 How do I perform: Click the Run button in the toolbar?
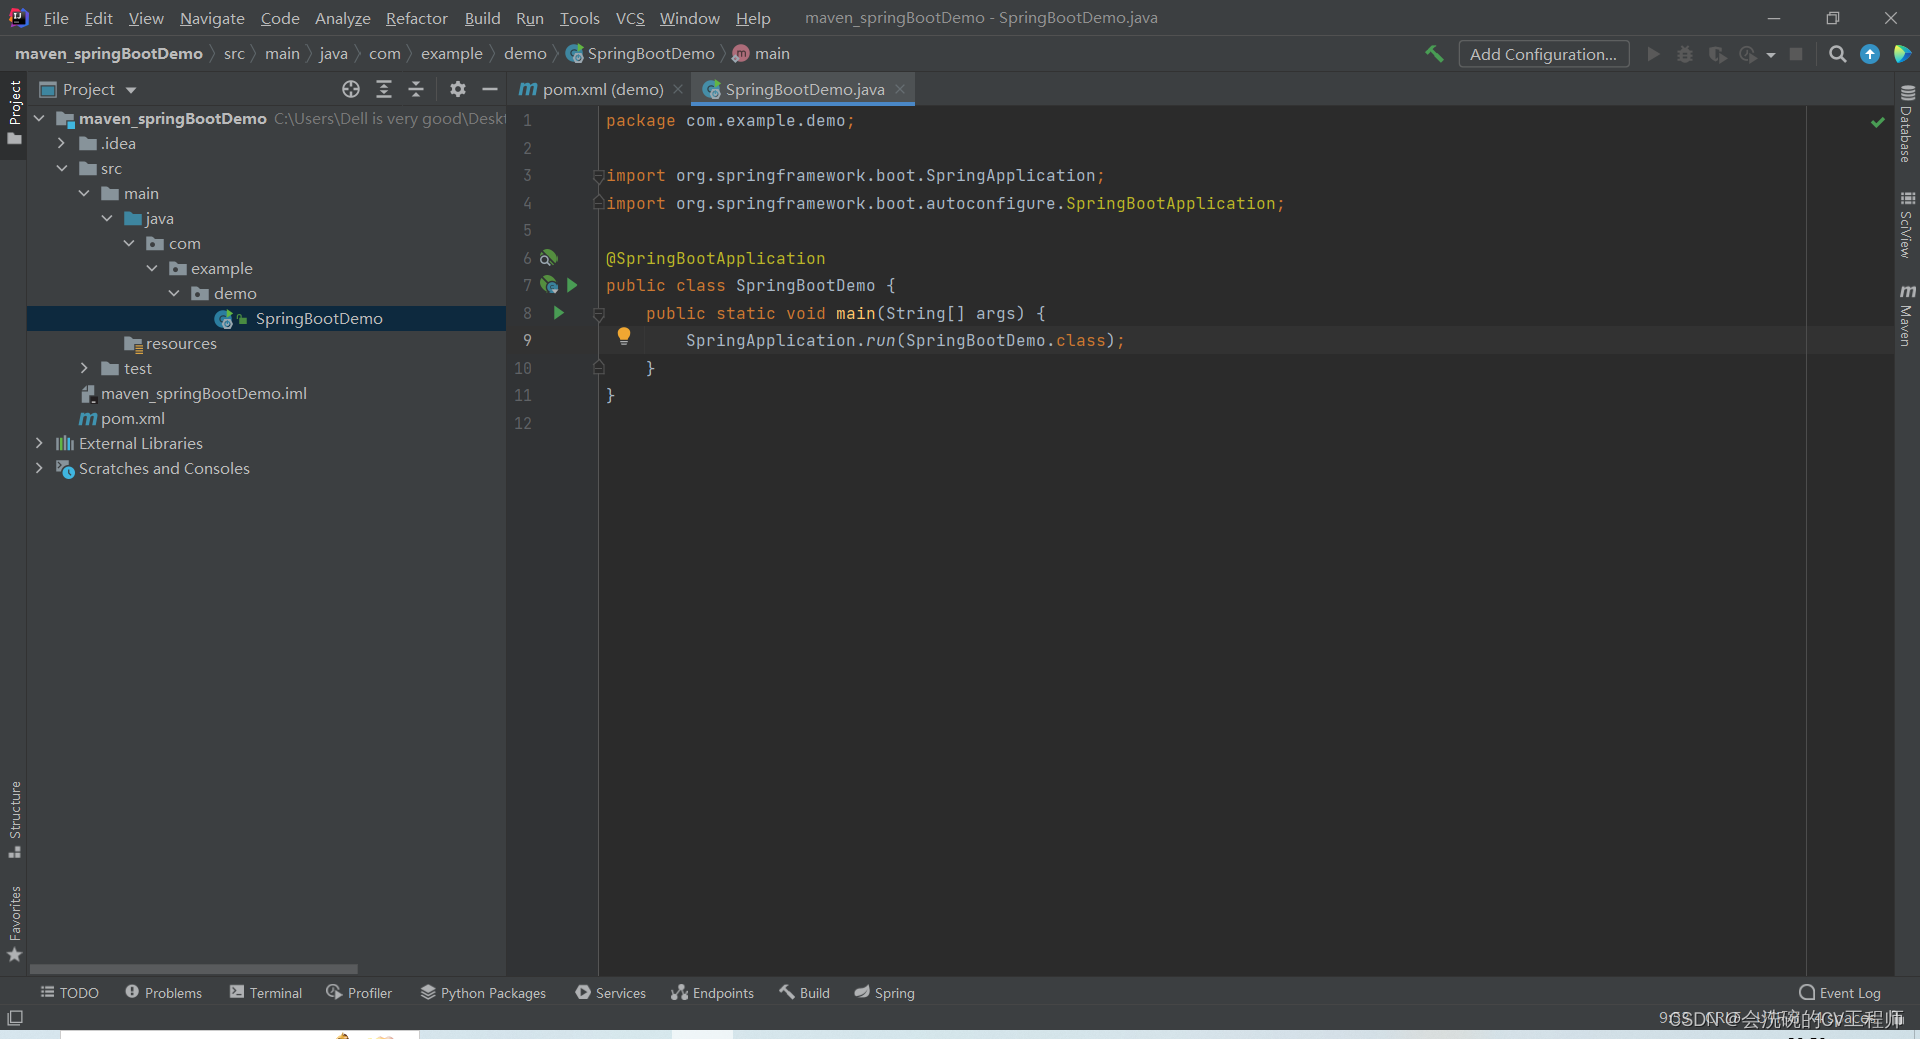point(1653,54)
